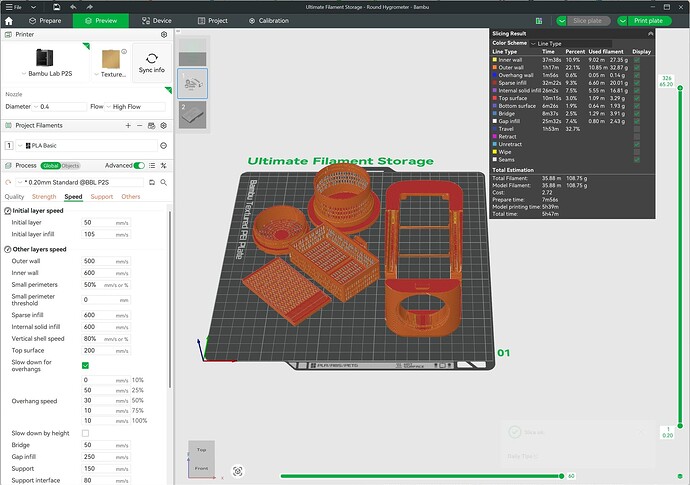Click the Bambu Lab P2S printer image
Viewport: 690px width, 485px height.
click(44, 57)
